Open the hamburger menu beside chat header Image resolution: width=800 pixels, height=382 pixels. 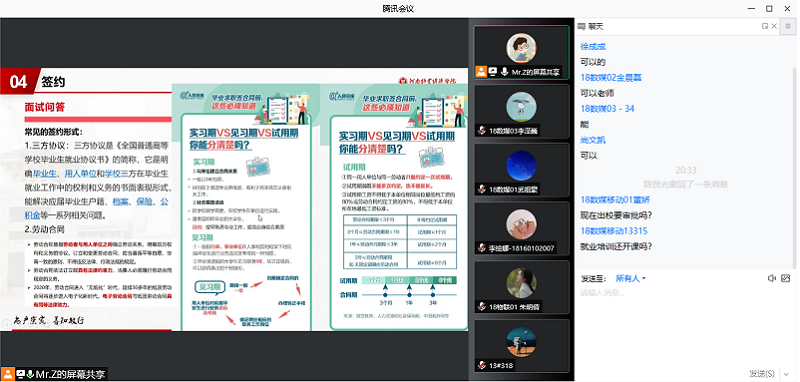(788, 26)
